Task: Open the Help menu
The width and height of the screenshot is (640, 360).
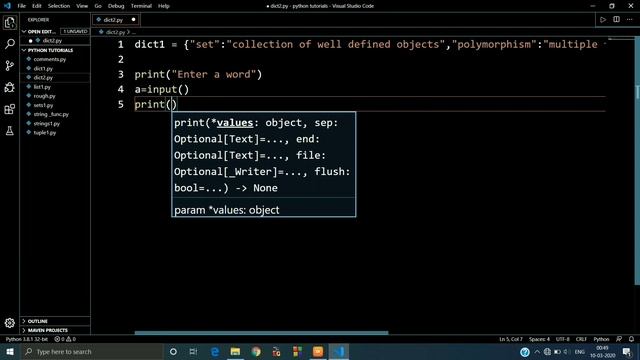Action: [x=164, y=6]
